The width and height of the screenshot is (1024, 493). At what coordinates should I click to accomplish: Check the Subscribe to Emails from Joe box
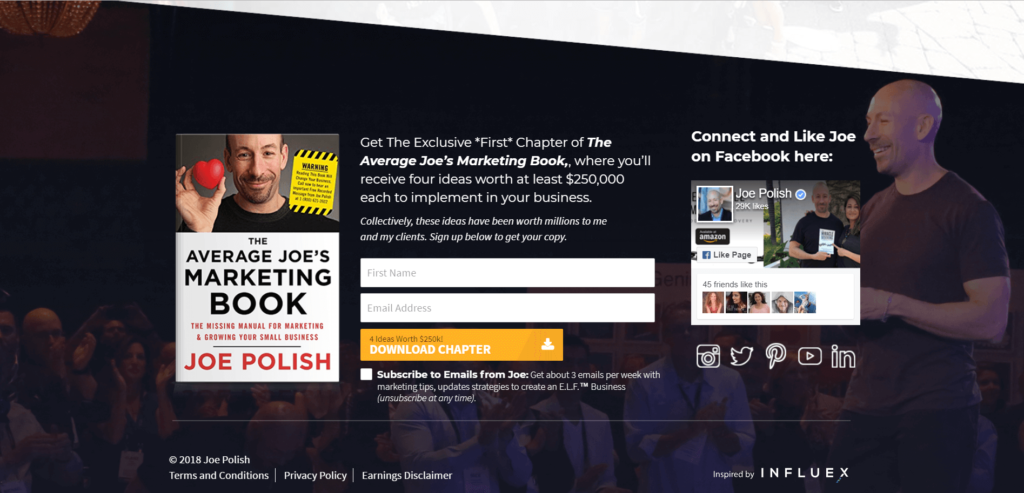coord(366,375)
